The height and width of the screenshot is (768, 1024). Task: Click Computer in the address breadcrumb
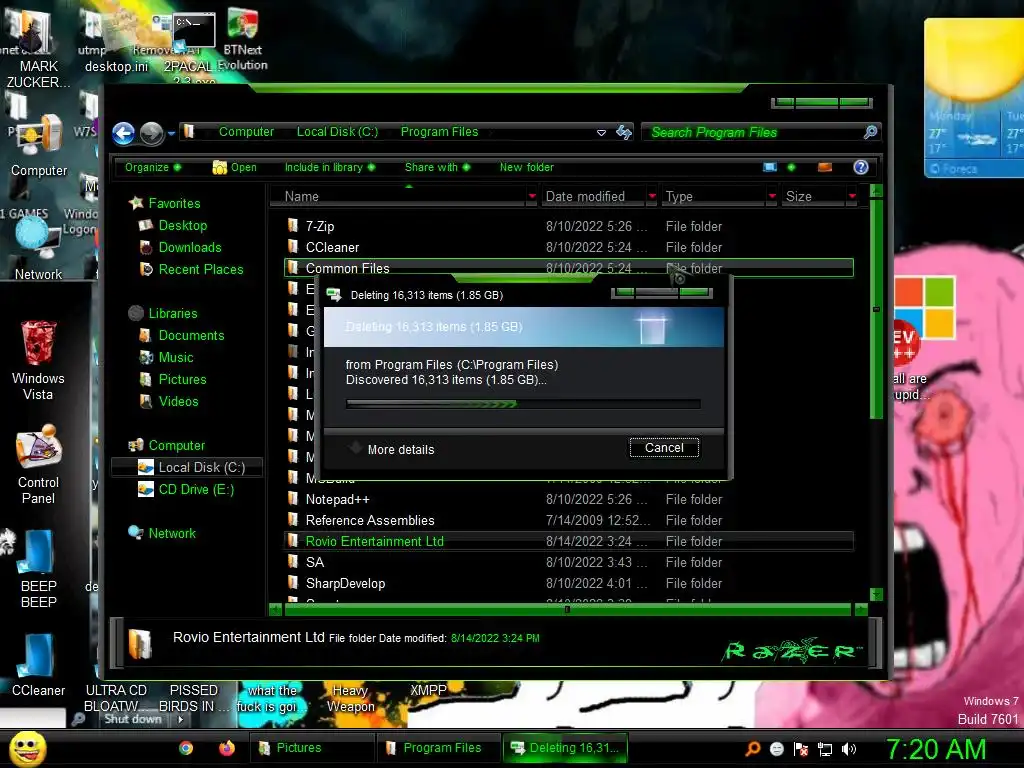click(246, 132)
